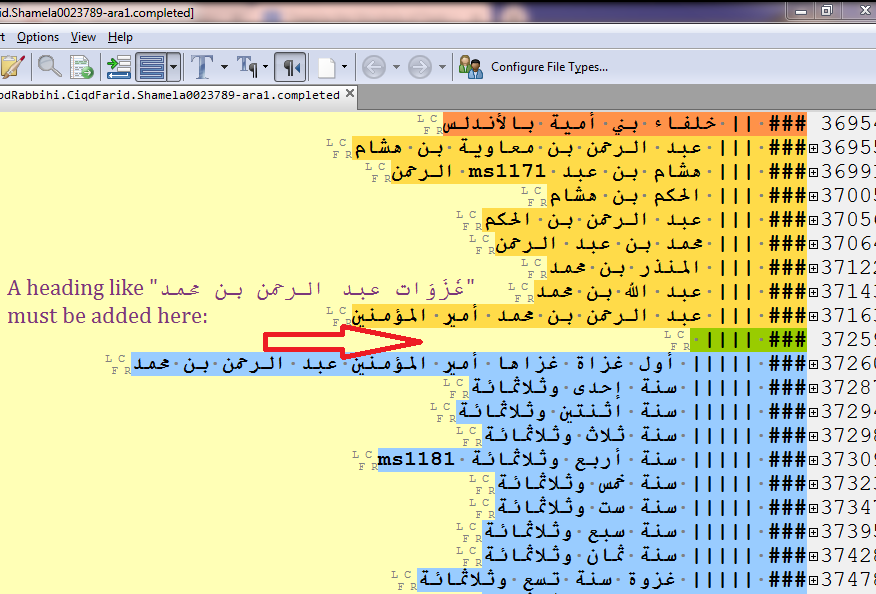Click the forward navigation arrow icon
The height and width of the screenshot is (594, 876).
[x=420, y=67]
